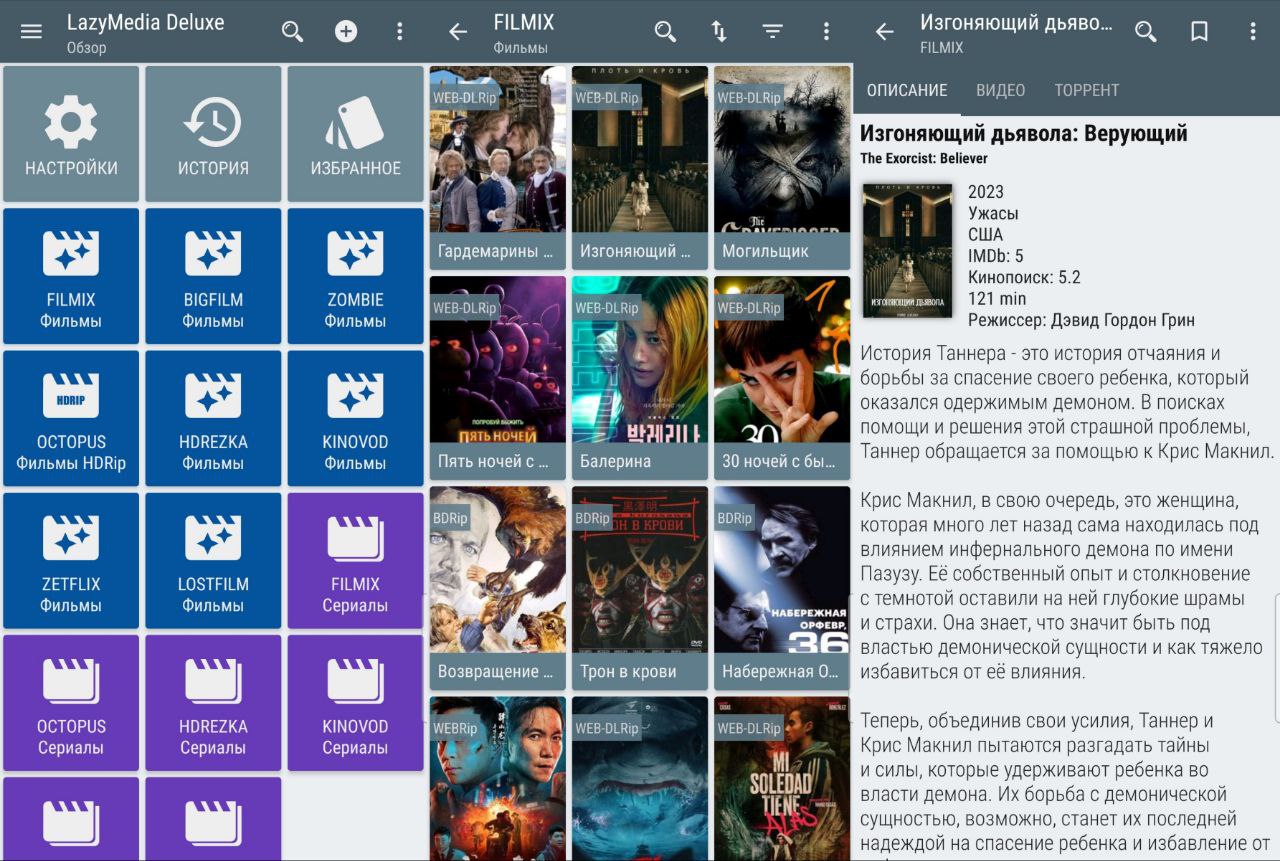
Task: Tap the IMDb: 5 rating text
Action: pyautogui.click(x=996, y=256)
